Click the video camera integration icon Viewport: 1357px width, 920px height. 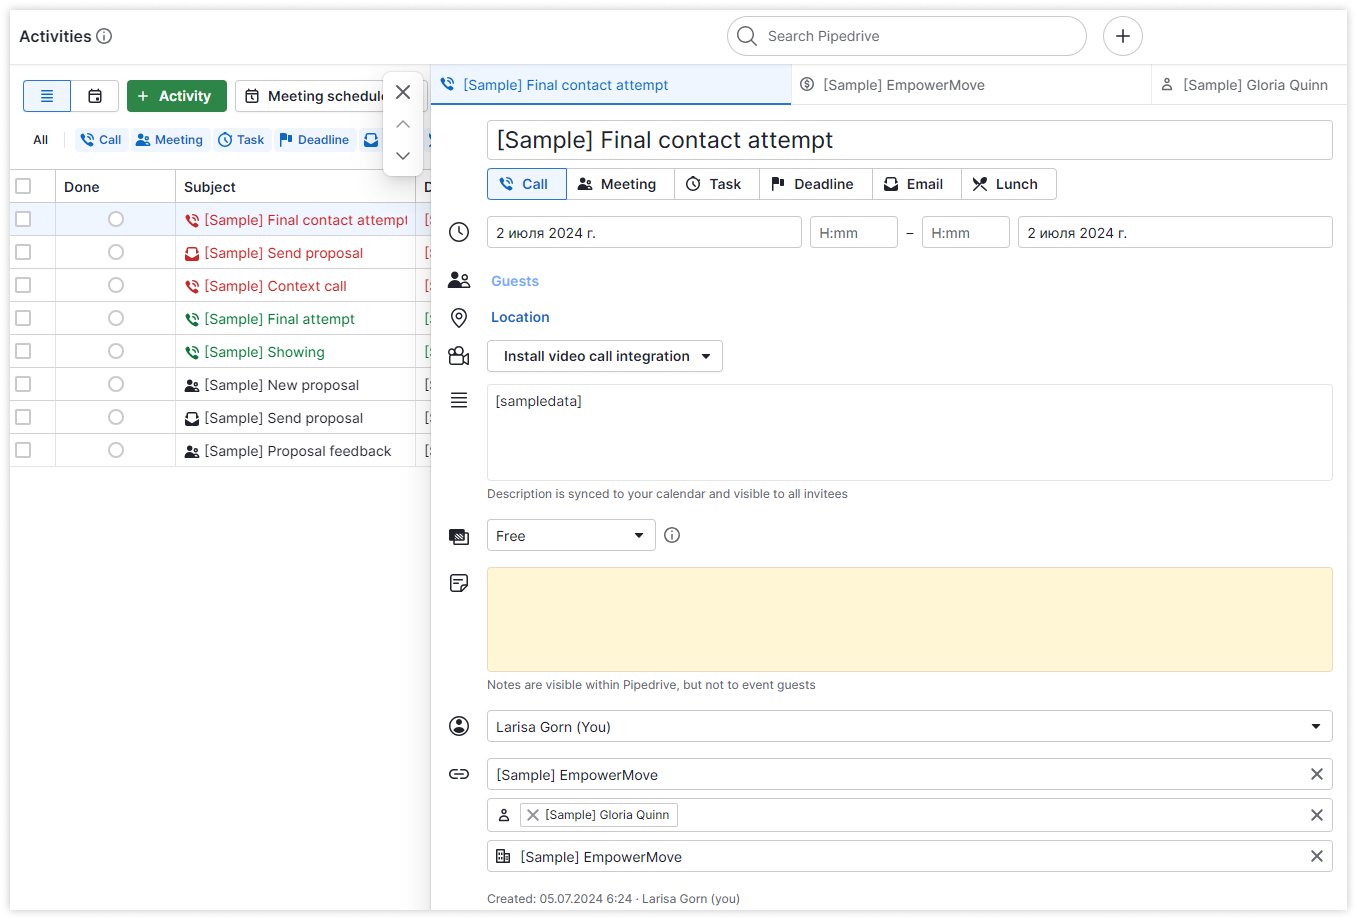tap(459, 355)
